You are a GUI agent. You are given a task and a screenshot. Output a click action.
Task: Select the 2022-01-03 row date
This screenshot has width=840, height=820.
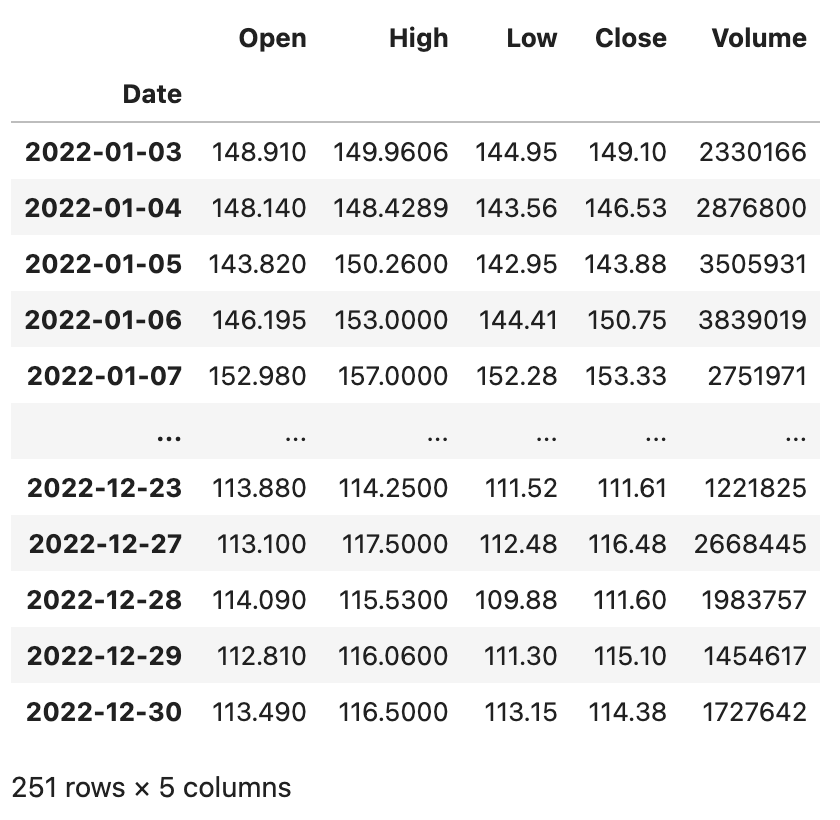(x=104, y=152)
